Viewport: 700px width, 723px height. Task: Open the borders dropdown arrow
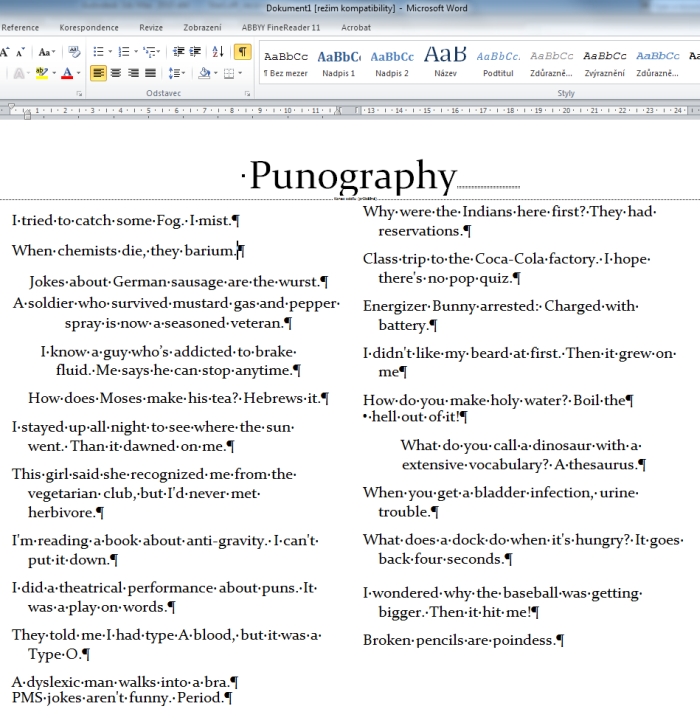(x=240, y=73)
